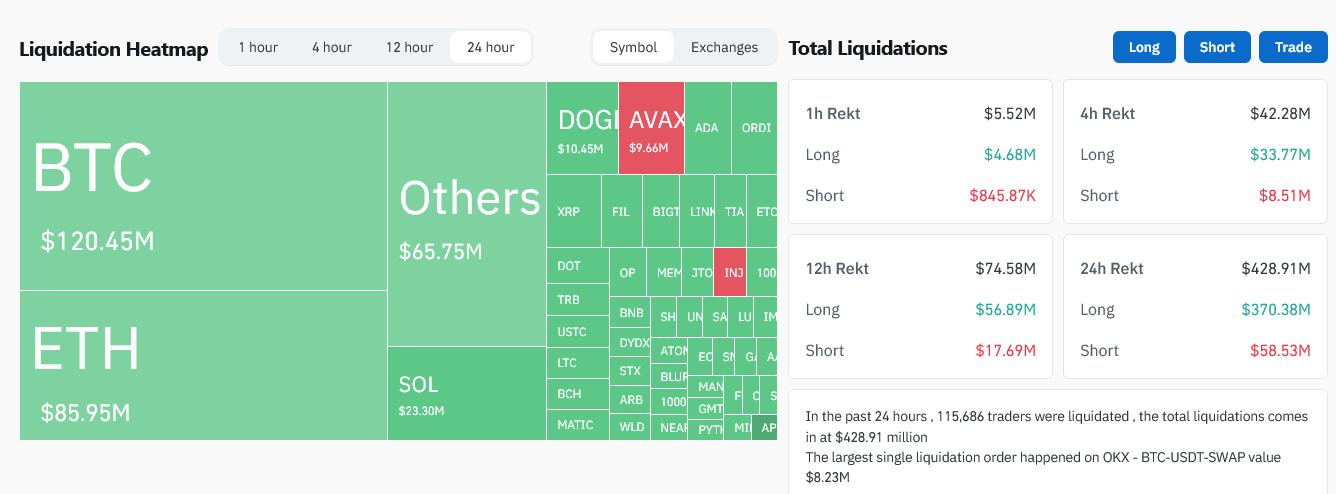The height and width of the screenshot is (494, 1336).
Task: Select the Others heatmap block
Action: click(467, 214)
